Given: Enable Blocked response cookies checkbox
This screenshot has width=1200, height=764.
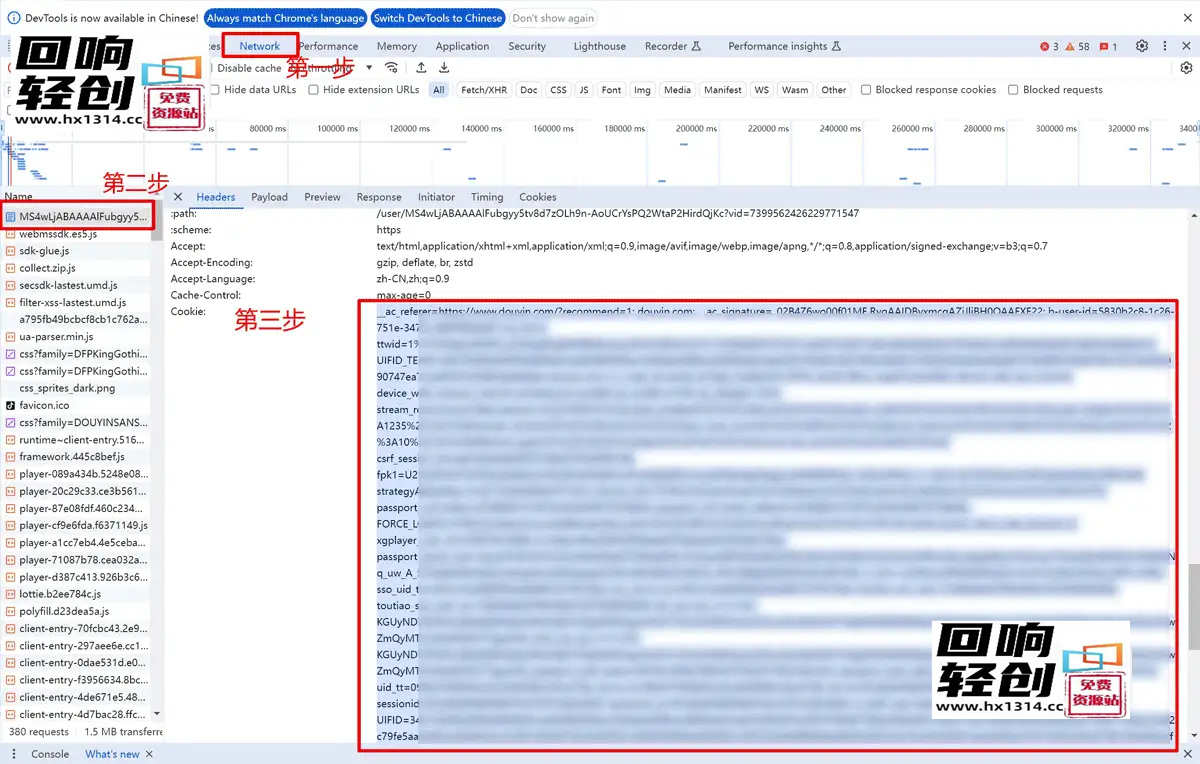Looking at the screenshot, I should (866, 90).
